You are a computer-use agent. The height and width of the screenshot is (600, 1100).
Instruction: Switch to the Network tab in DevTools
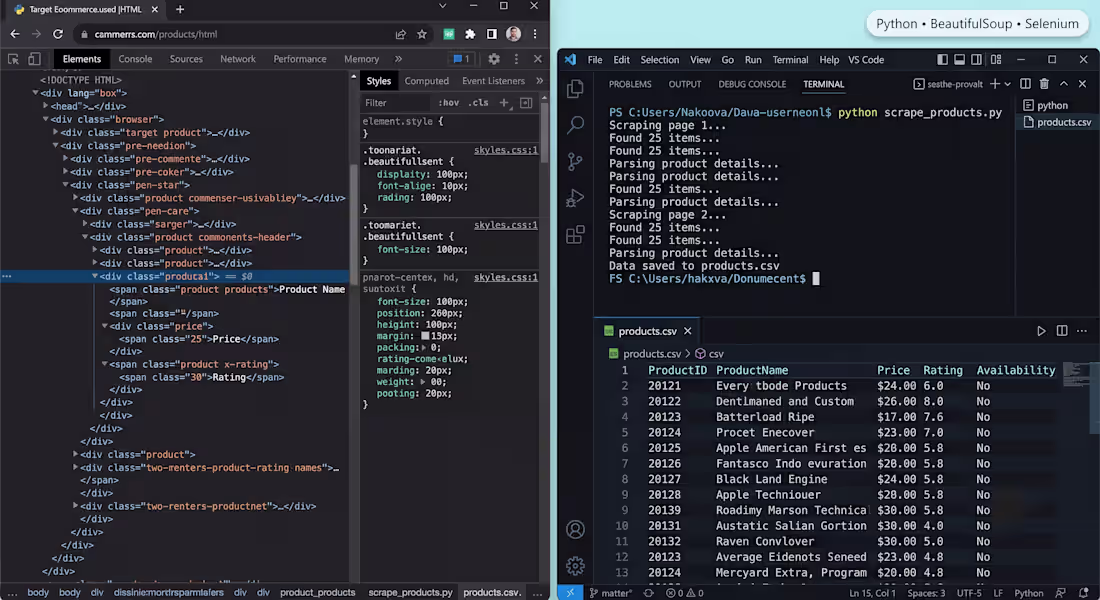click(x=238, y=59)
